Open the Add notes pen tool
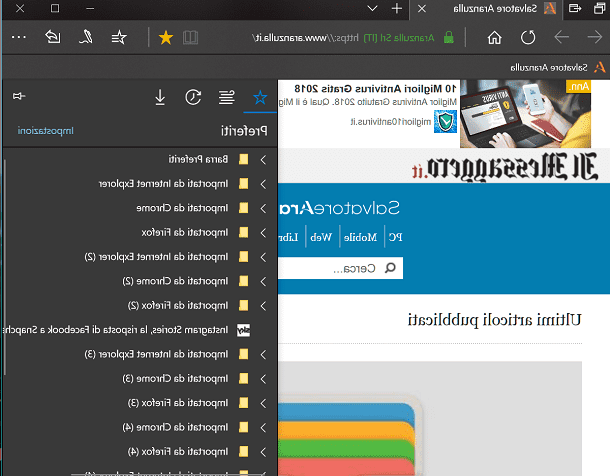The image size is (610, 476). 86,37
